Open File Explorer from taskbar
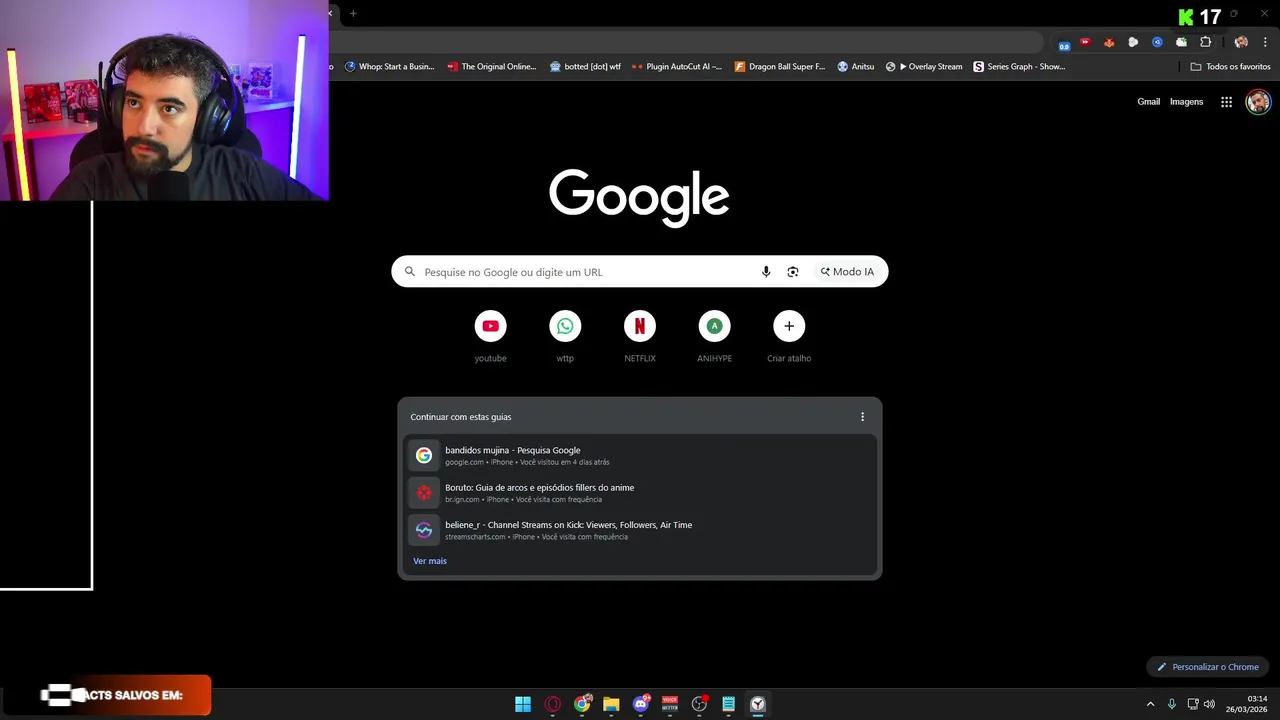 click(x=611, y=704)
